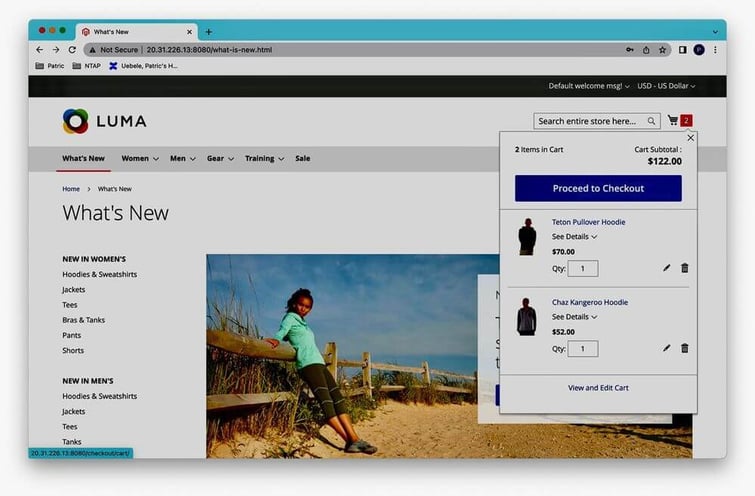Click the shopping cart icon

(x=673, y=121)
